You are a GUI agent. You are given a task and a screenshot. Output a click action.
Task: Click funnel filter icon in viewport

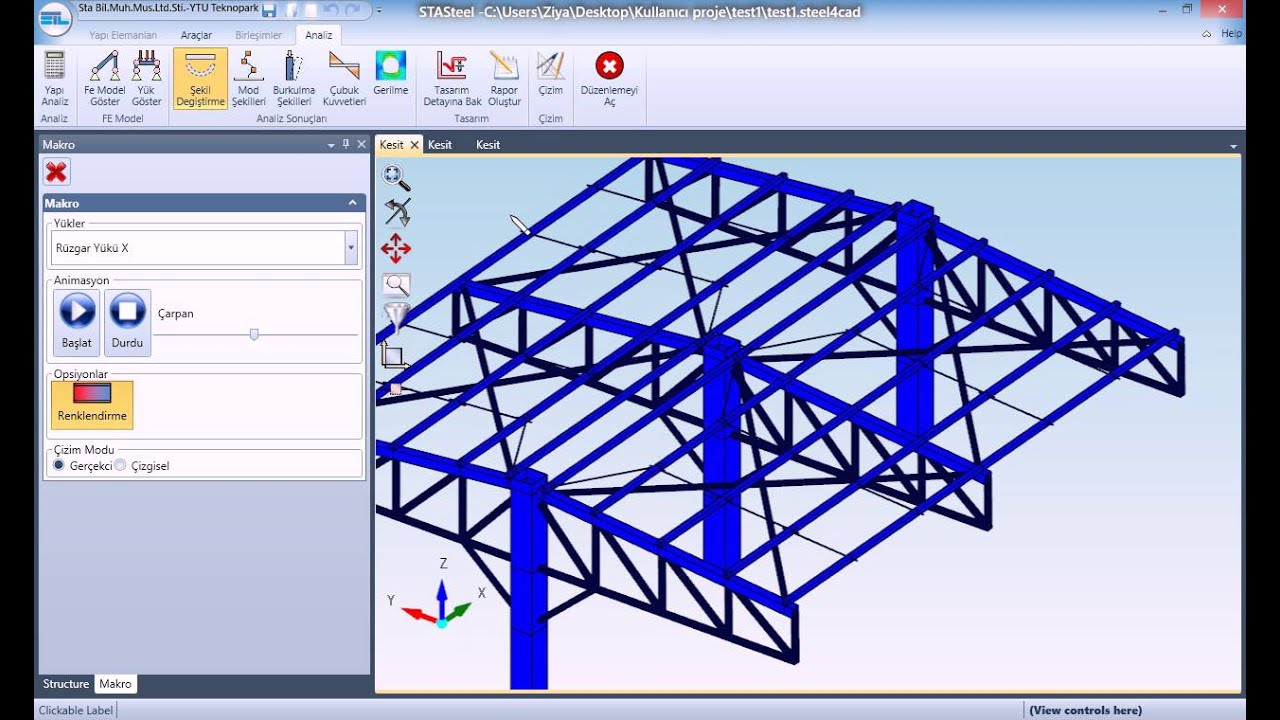(397, 318)
